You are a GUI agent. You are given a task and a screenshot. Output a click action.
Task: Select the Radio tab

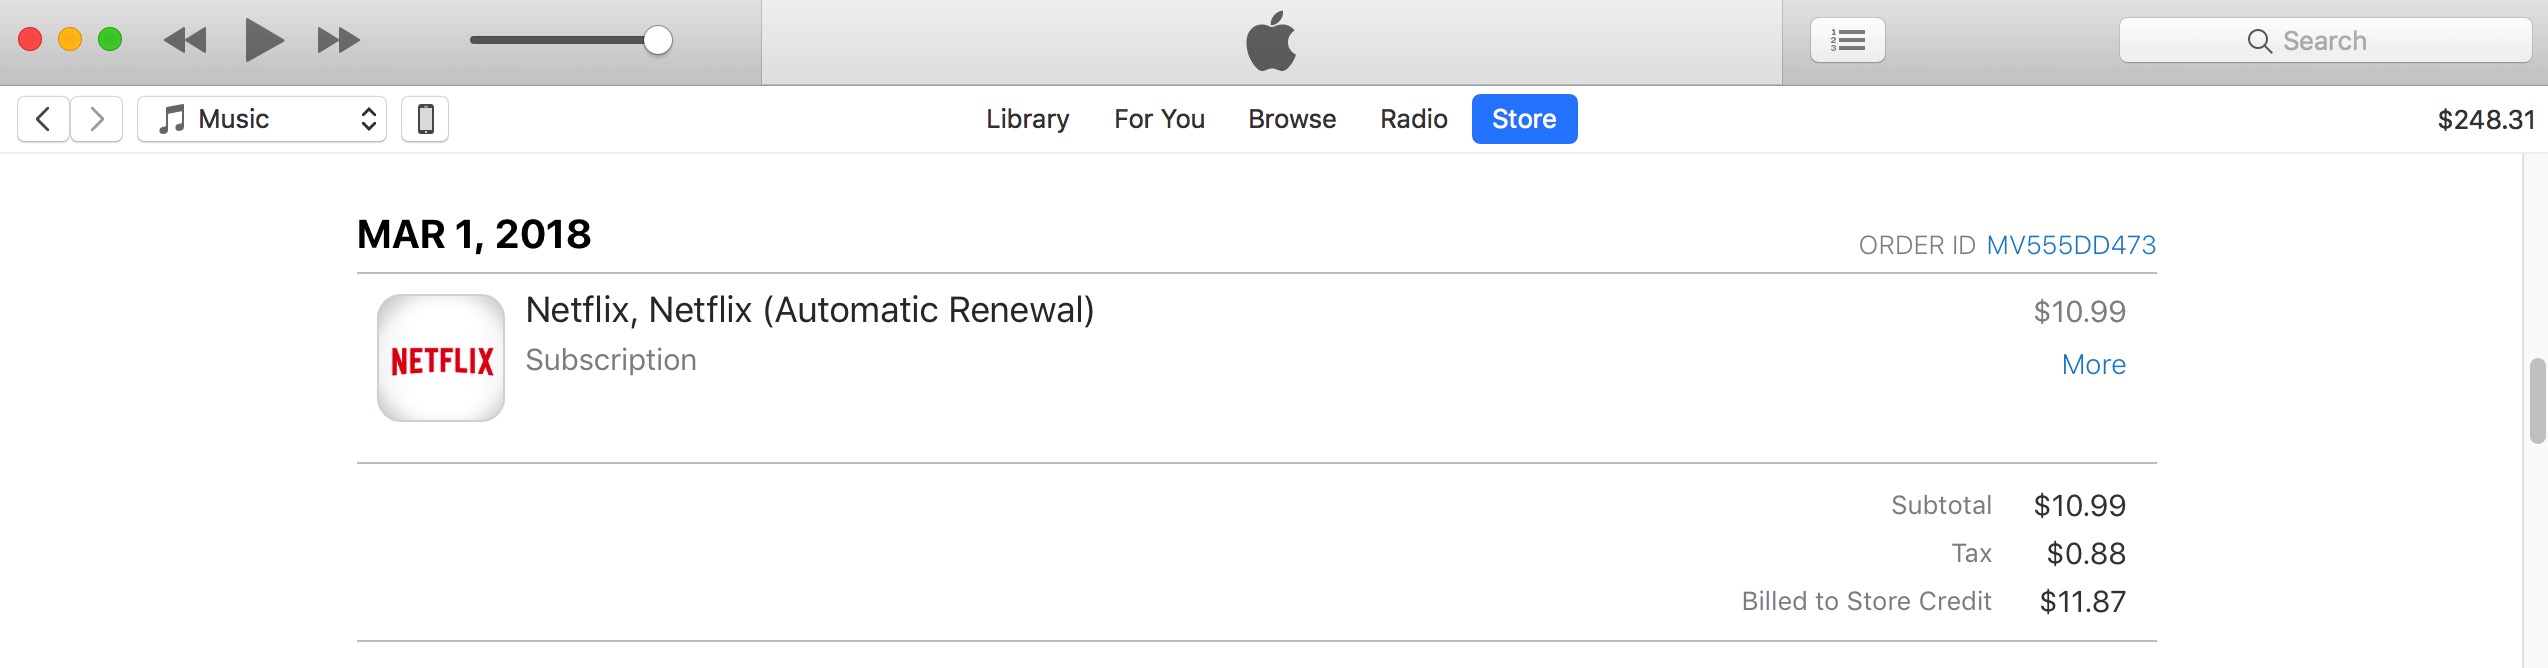pyautogui.click(x=1413, y=119)
